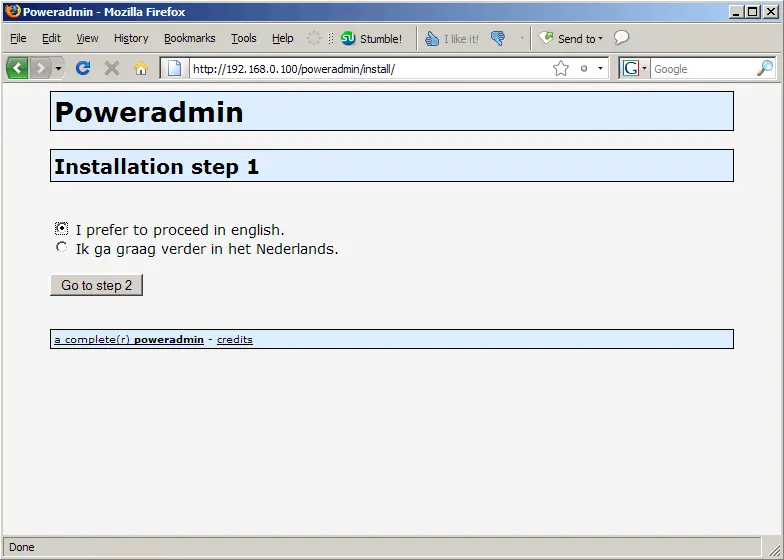Maximize the Firefox window
Viewport: 784px width, 560px height.
pyautogui.click(x=752, y=11)
